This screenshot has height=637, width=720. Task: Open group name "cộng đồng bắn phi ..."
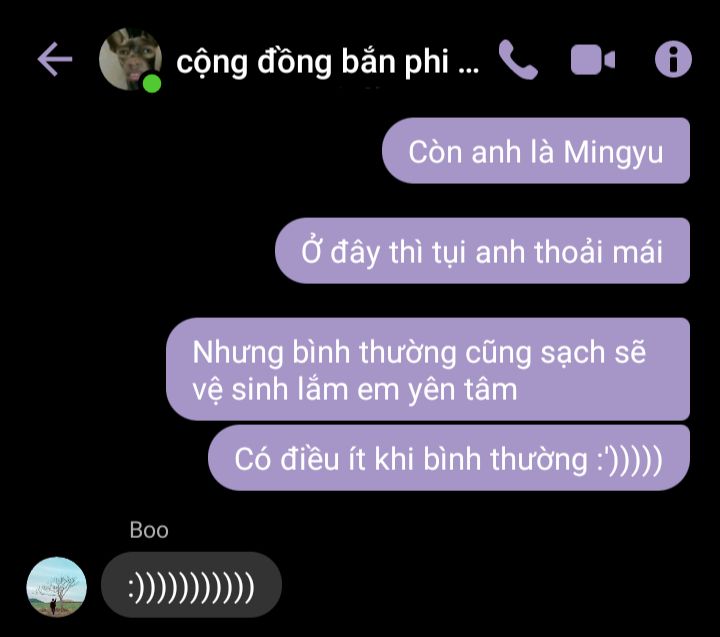(327, 62)
